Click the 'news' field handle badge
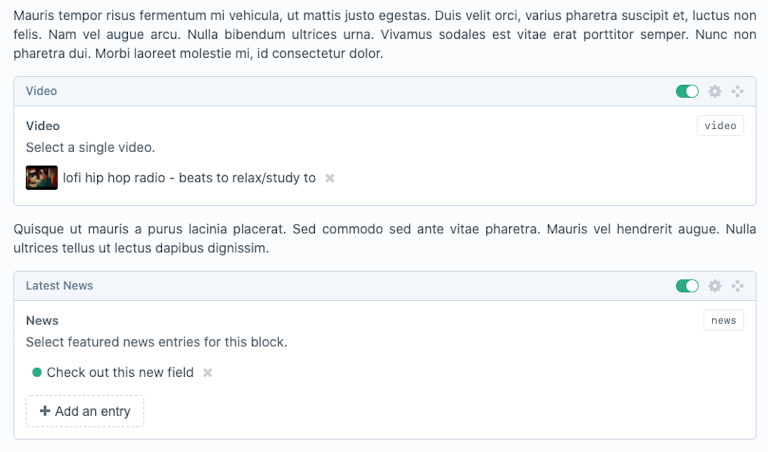 tap(723, 320)
